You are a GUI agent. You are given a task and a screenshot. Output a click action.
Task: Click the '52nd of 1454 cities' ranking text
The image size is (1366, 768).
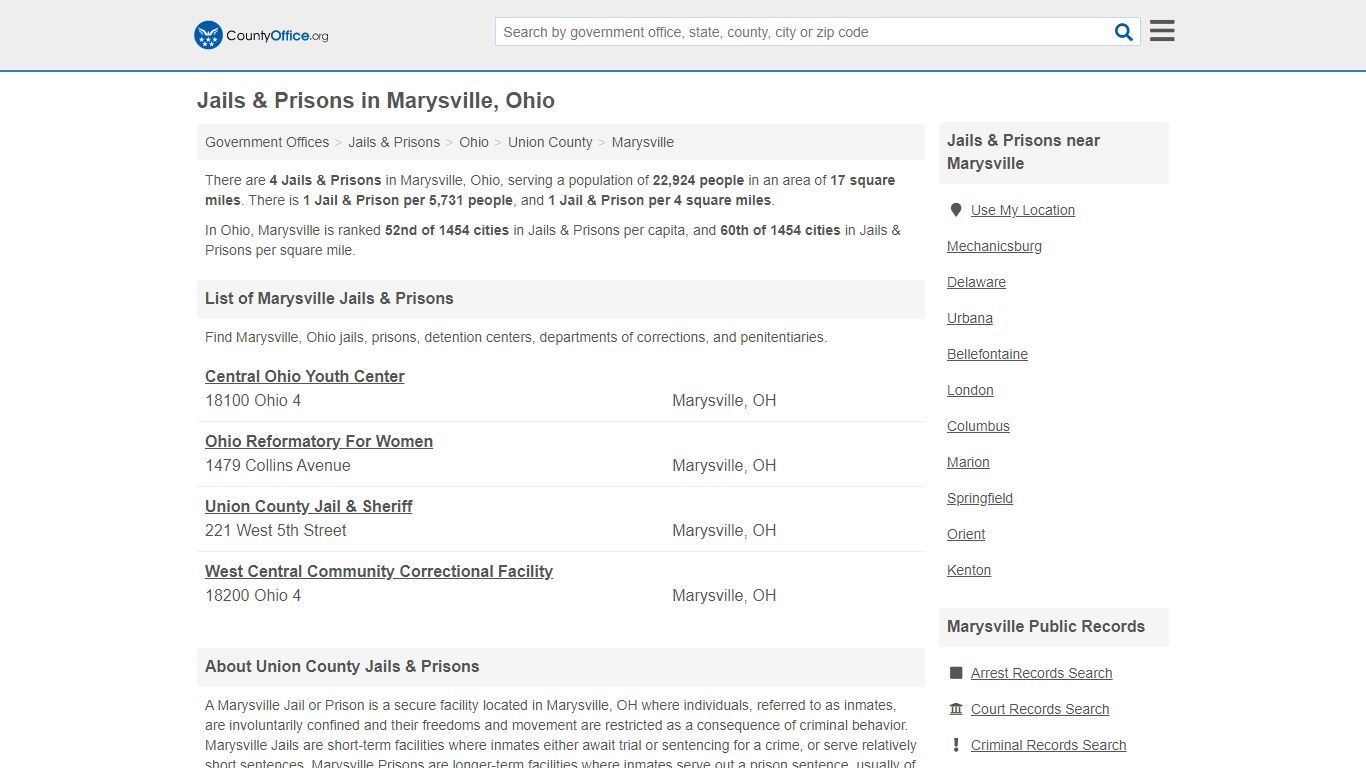tap(447, 230)
